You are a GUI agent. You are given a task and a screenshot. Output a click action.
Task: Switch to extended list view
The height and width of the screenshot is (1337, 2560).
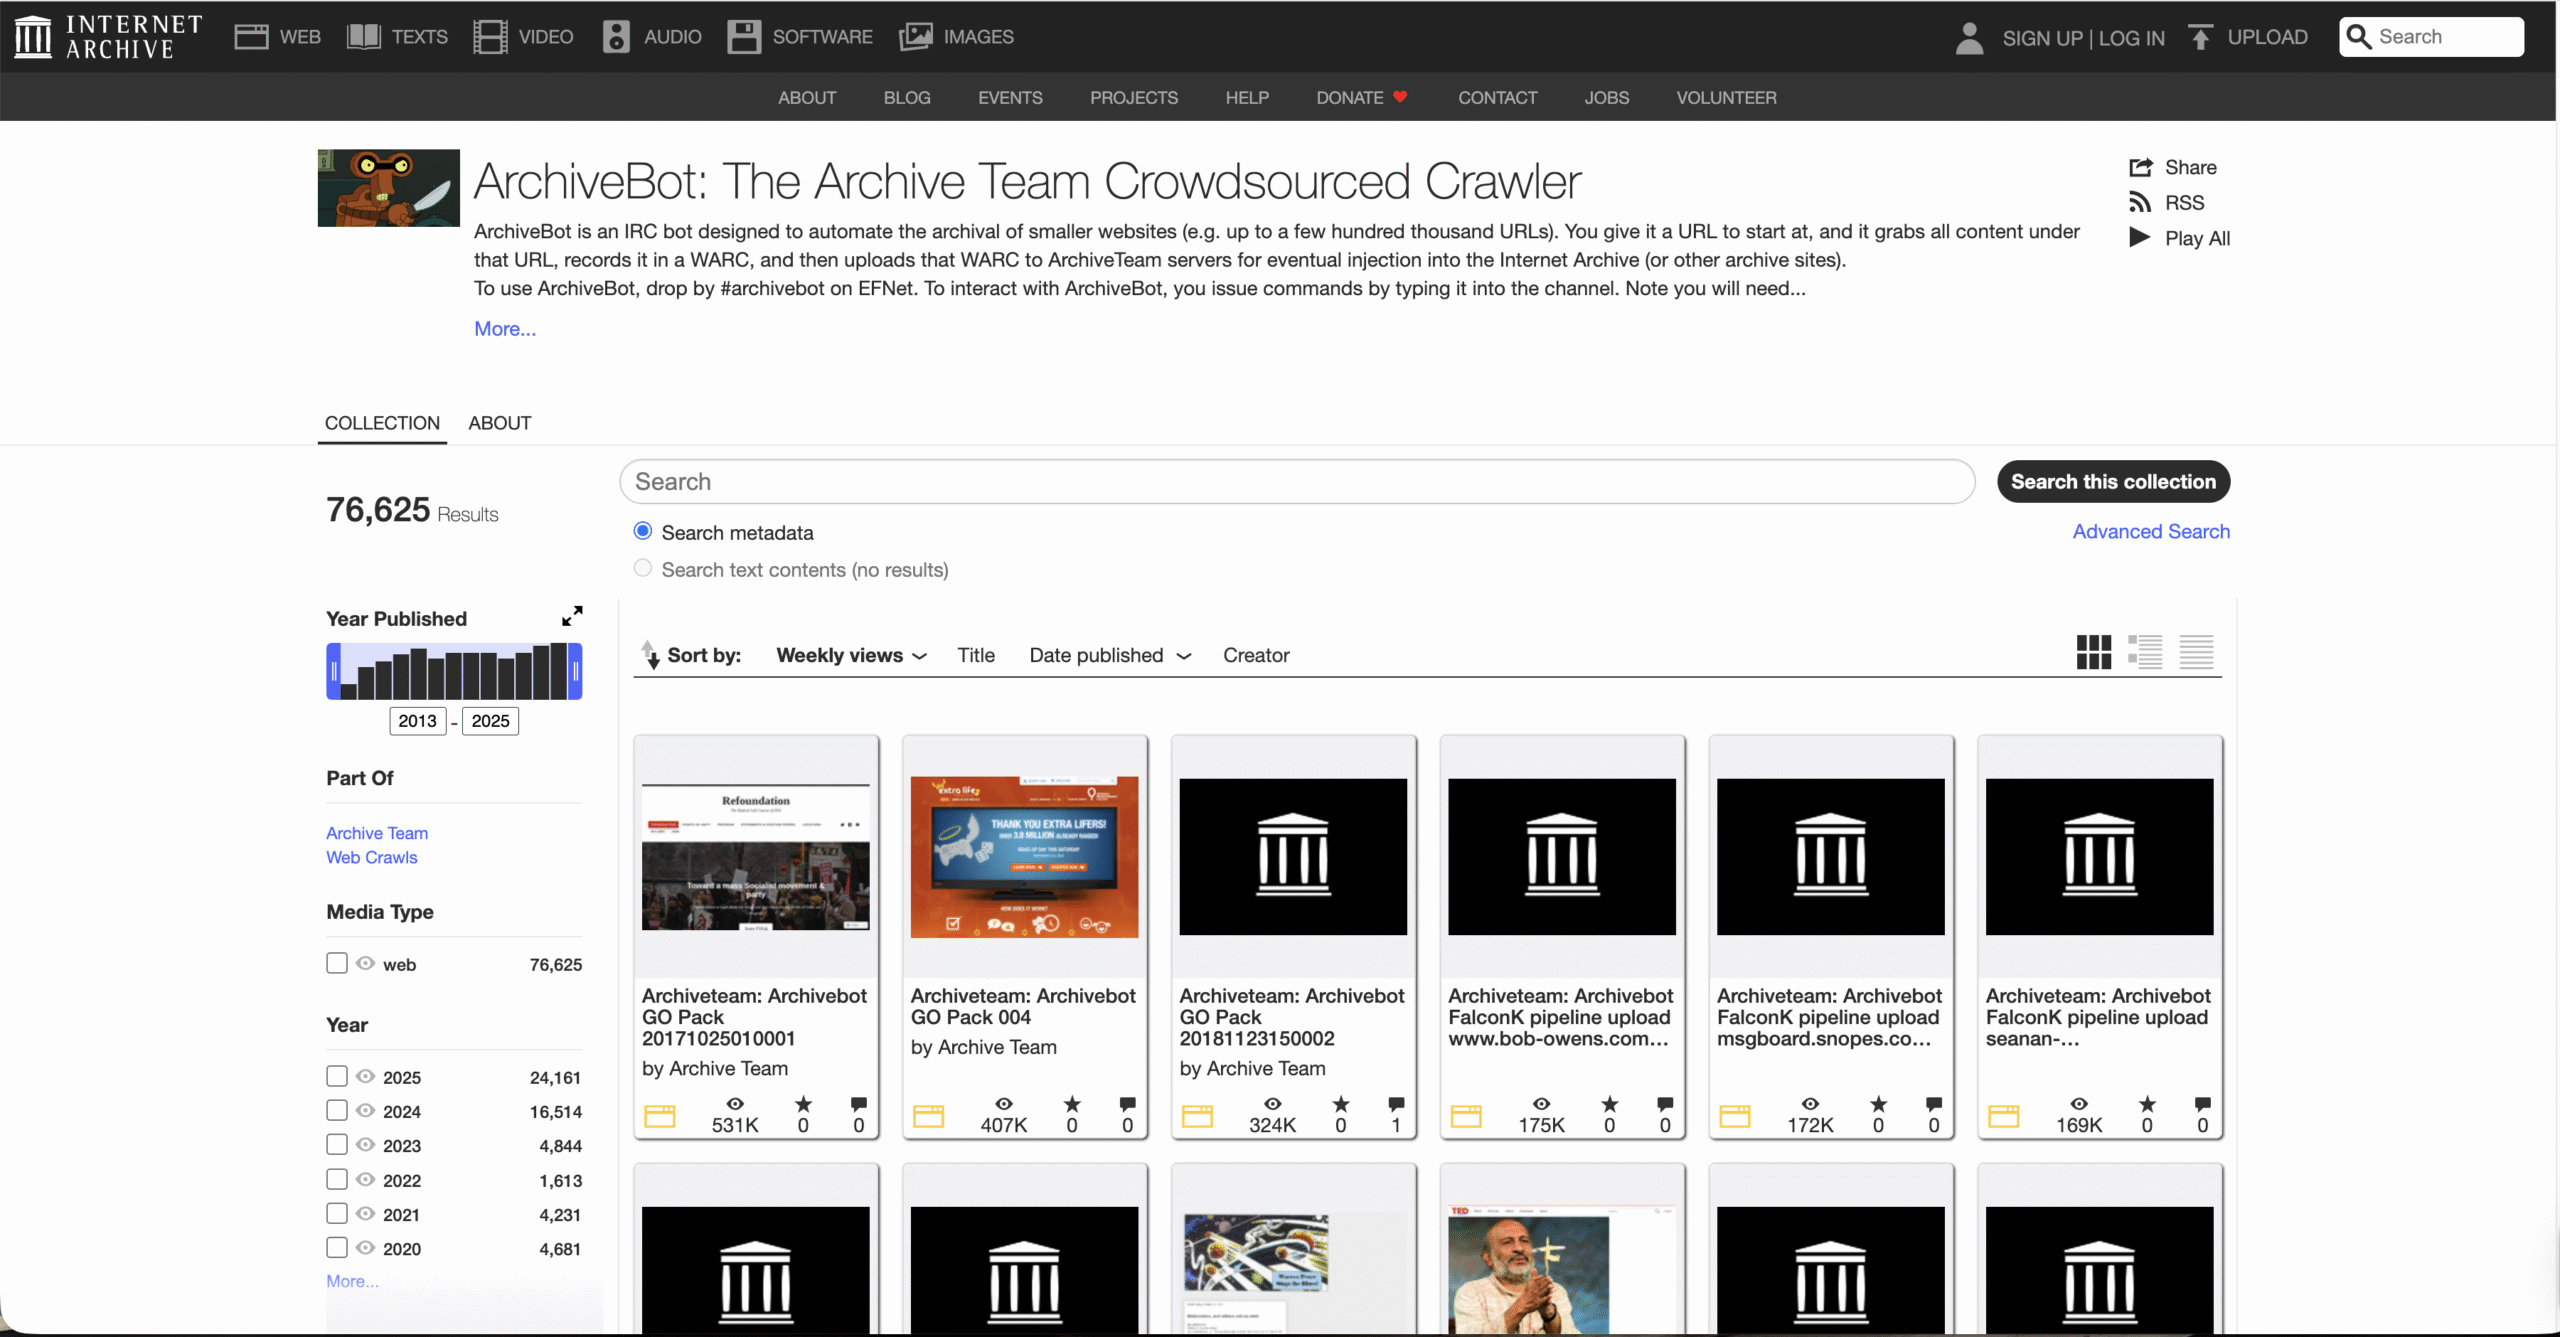click(x=2145, y=652)
